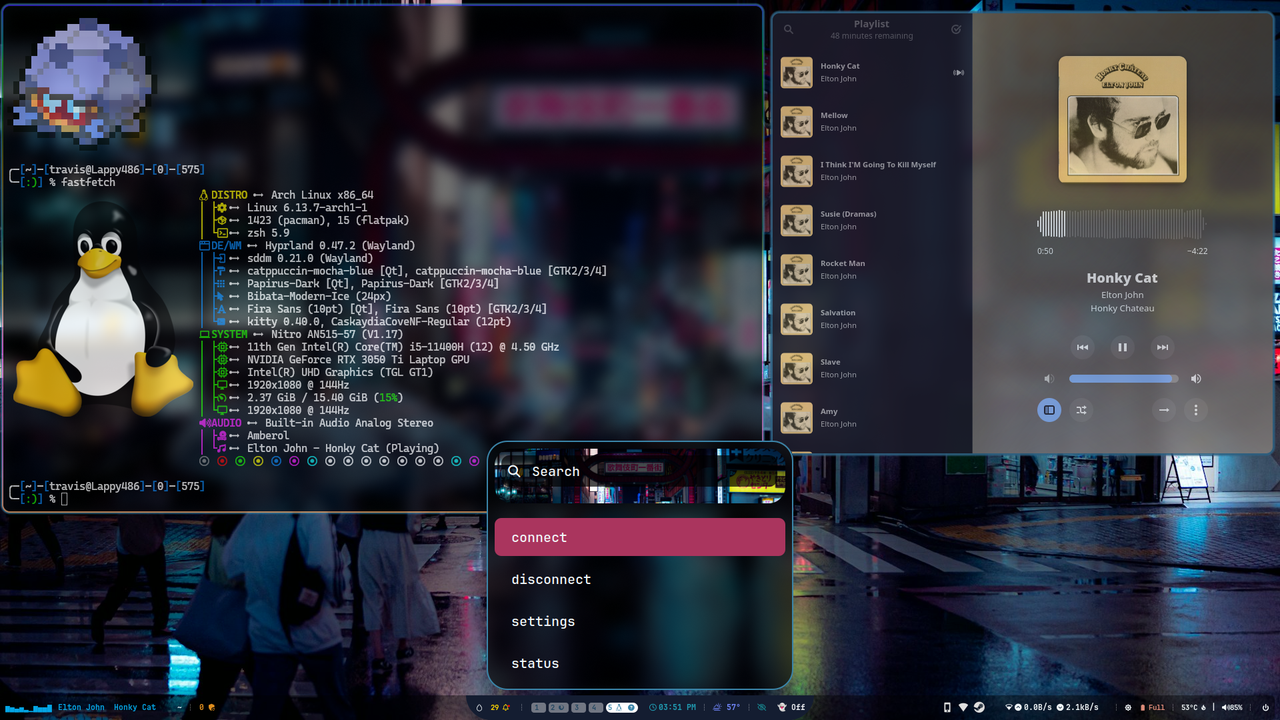1280x720 pixels.
Task: Choose connect in the launcher menu
Action: 640,537
